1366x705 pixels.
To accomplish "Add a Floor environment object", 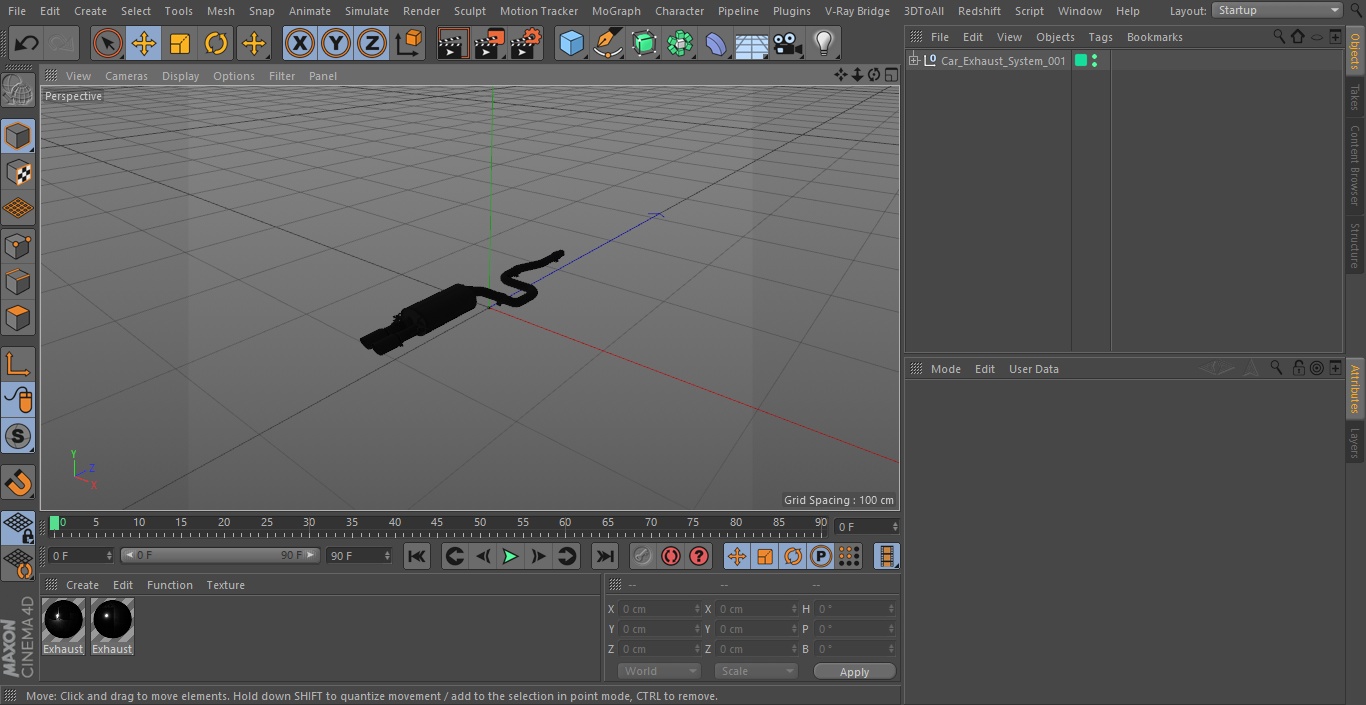I will [x=752, y=44].
